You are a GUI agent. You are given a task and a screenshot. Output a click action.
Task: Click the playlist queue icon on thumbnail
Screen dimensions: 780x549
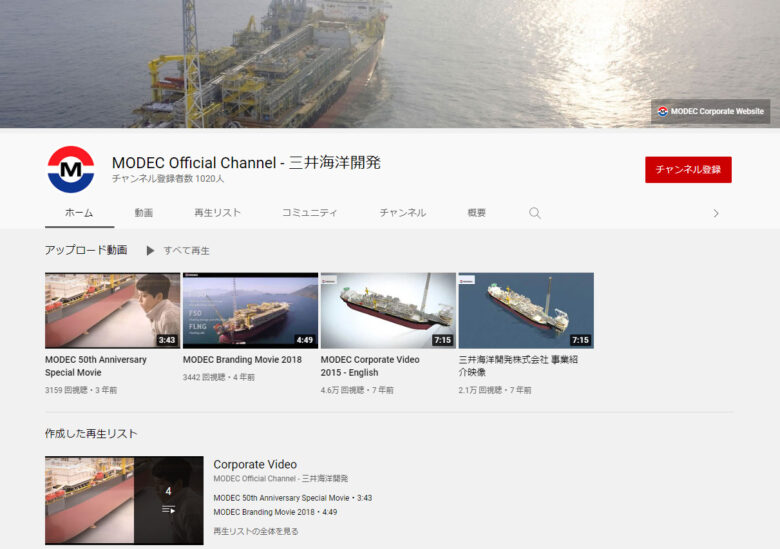pyautogui.click(x=169, y=509)
